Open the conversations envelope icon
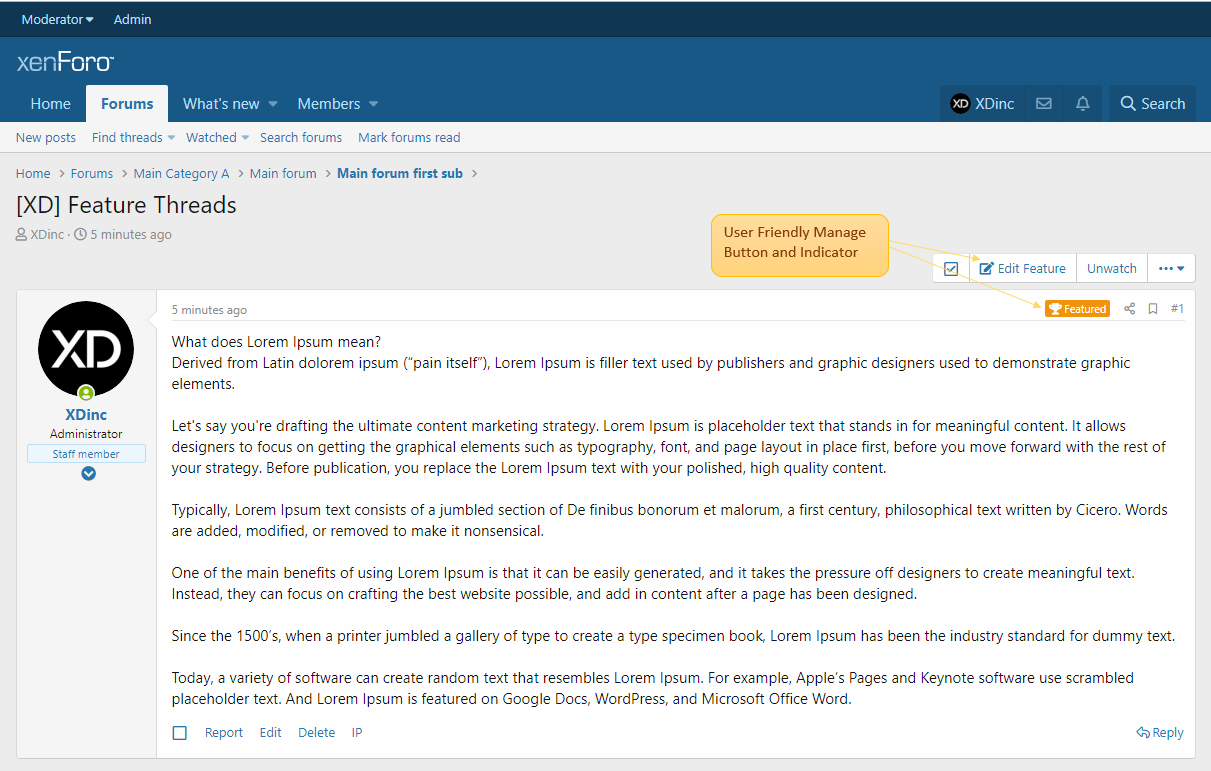1211x771 pixels. click(1043, 104)
